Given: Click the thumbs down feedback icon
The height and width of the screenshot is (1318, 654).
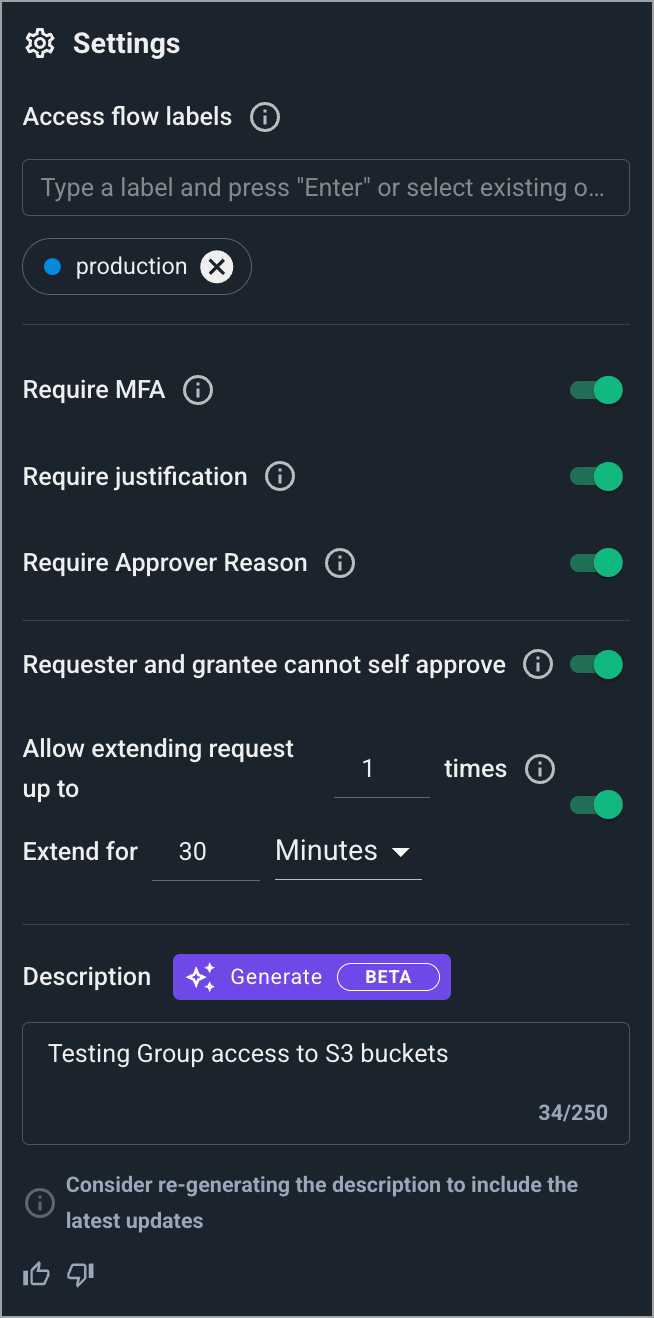Looking at the screenshot, I should 80,1274.
